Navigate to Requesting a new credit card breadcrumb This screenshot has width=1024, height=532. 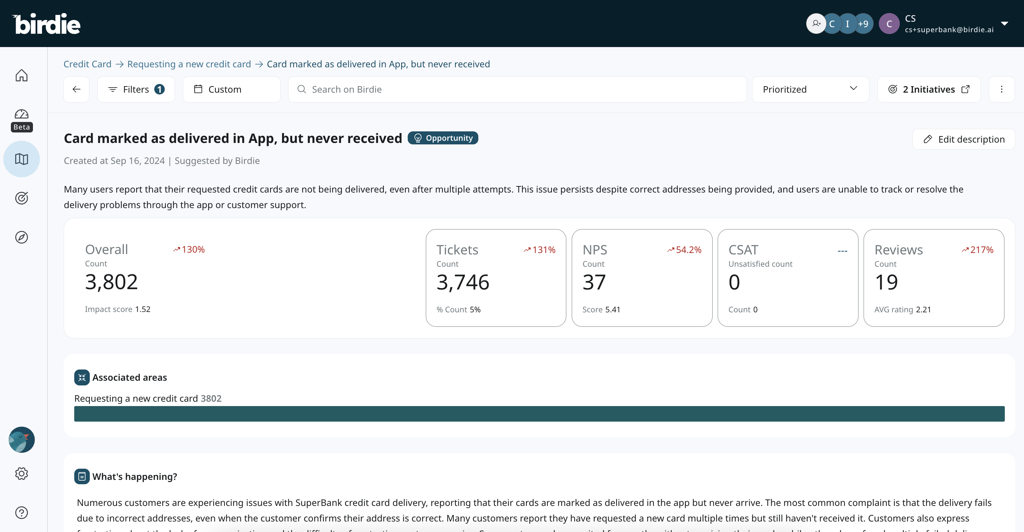pos(189,64)
